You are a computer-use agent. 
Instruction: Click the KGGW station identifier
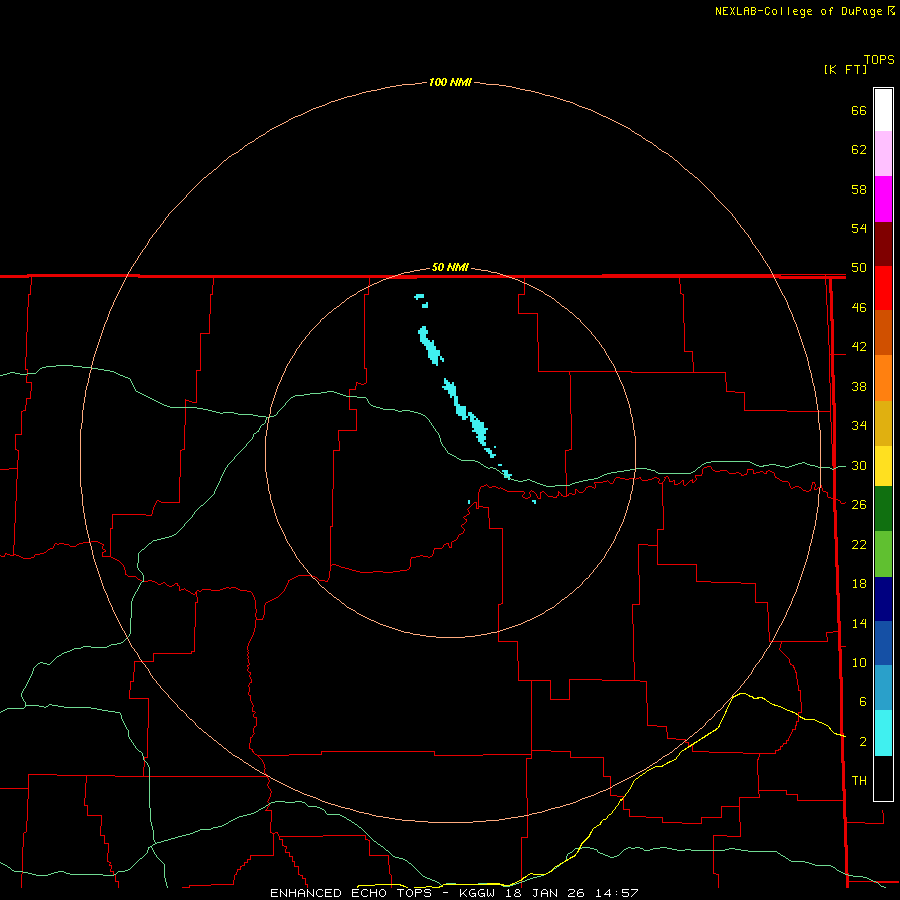point(477,893)
